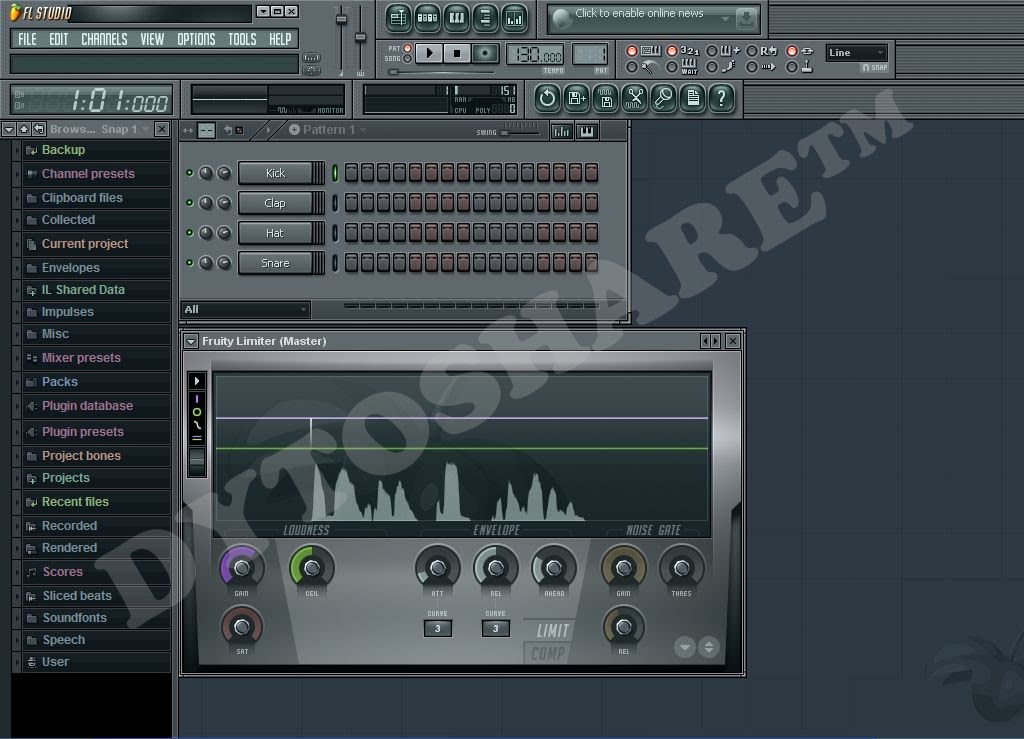
Task: Open the VIEW menu
Action: (x=152, y=39)
